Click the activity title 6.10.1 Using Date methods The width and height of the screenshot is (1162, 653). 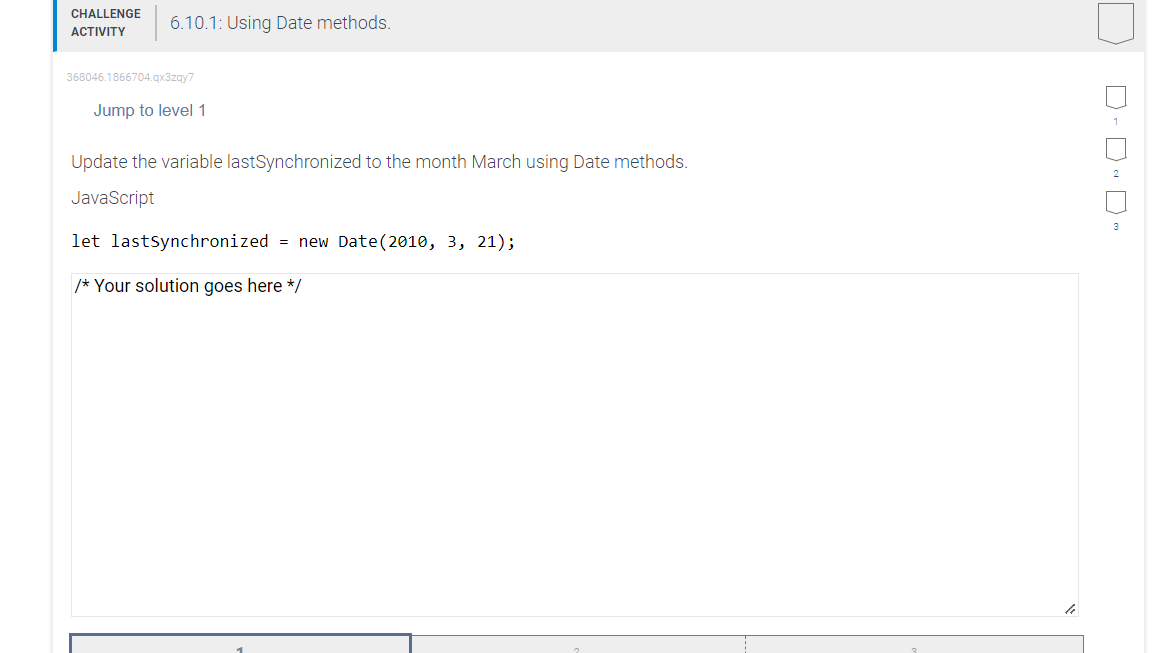[279, 22]
